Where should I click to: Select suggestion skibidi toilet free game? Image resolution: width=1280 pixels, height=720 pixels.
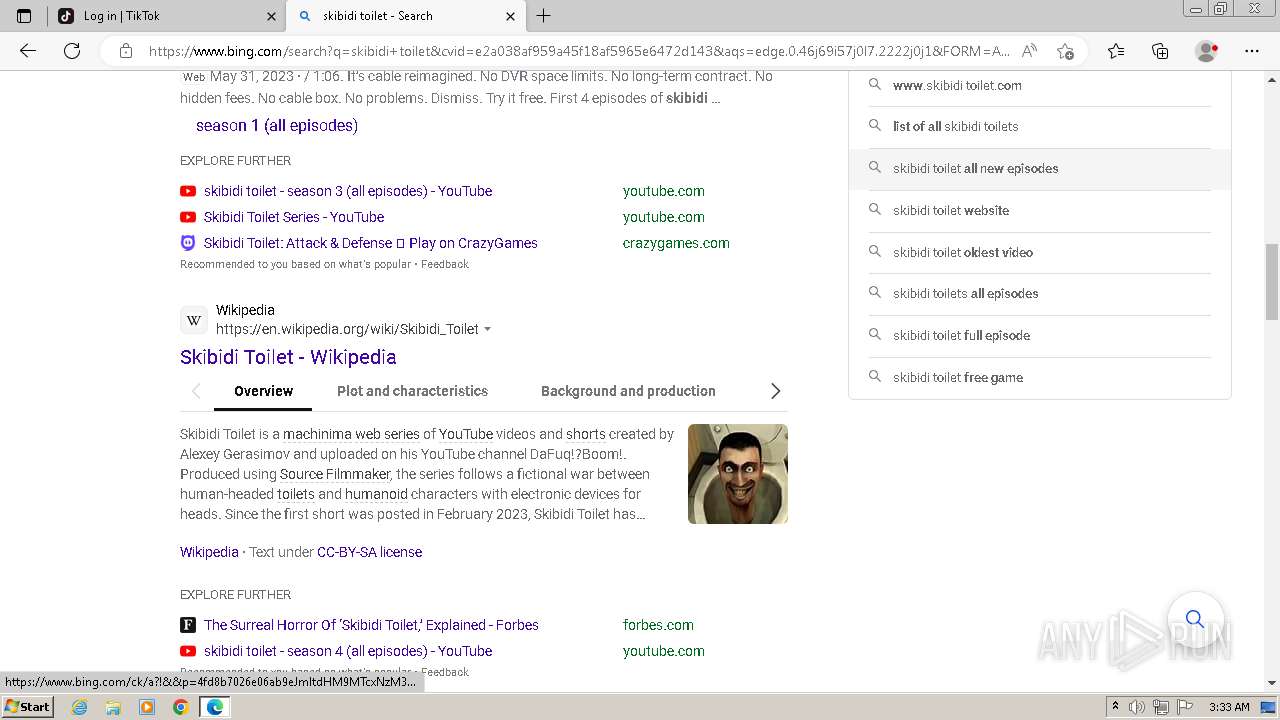click(x=1039, y=377)
